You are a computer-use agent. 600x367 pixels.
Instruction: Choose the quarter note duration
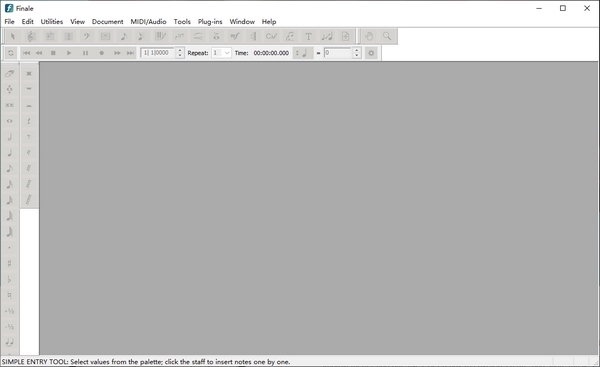tap(10, 153)
